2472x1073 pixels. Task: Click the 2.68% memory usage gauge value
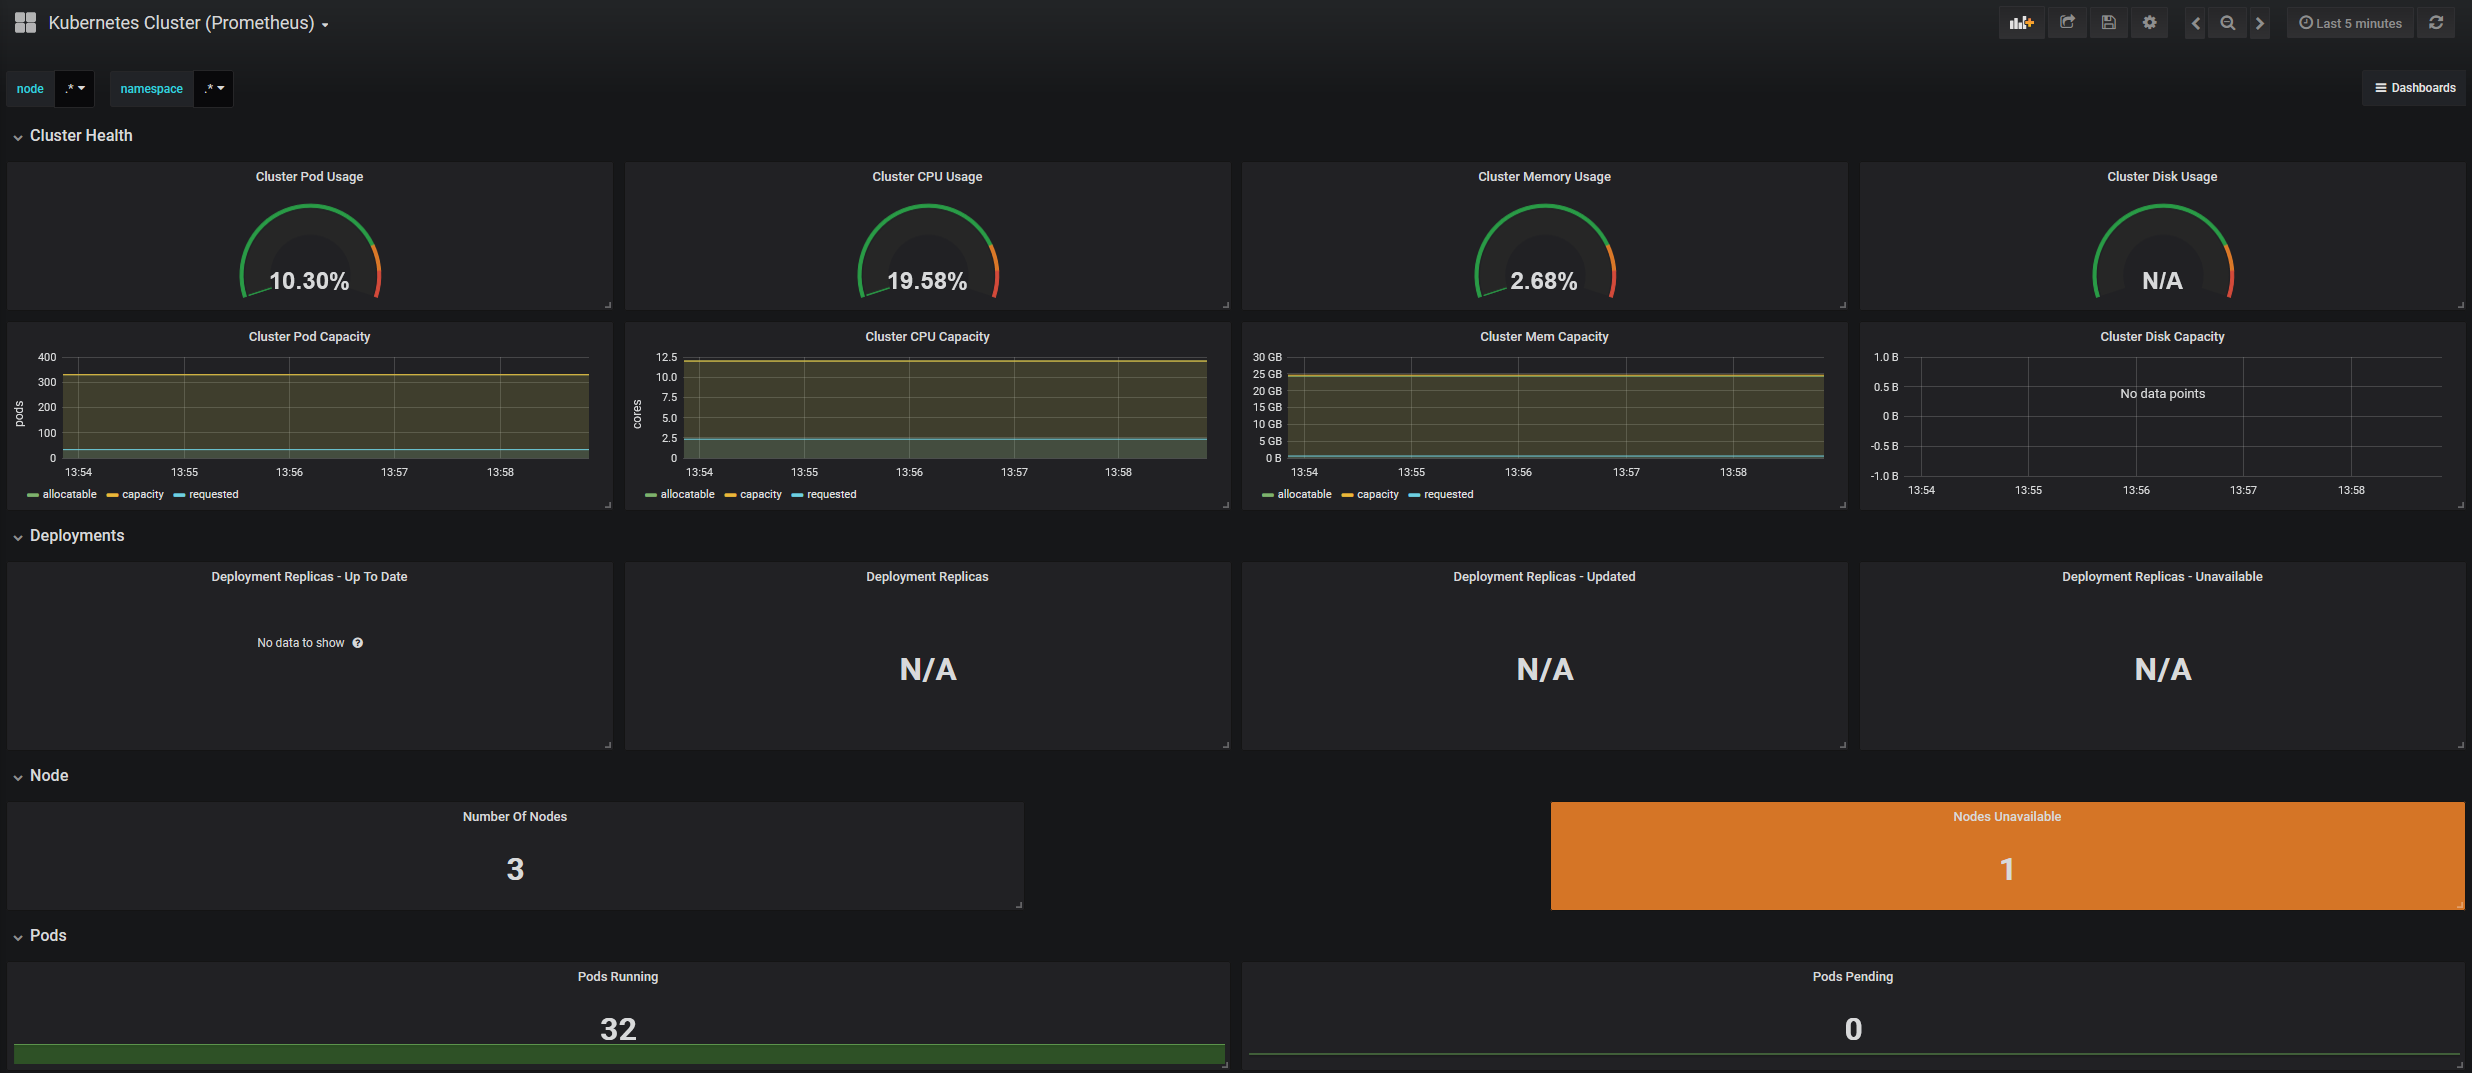pyautogui.click(x=1544, y=281)
